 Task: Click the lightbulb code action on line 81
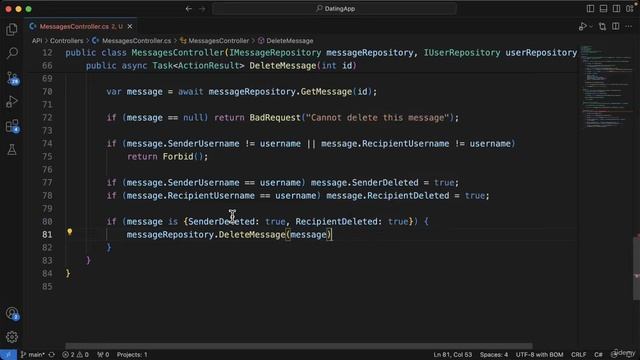pos(70,232)
